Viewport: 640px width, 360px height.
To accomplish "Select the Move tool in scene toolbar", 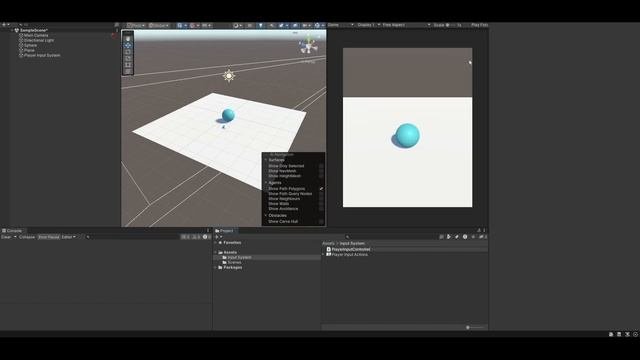I will [128, 45].
